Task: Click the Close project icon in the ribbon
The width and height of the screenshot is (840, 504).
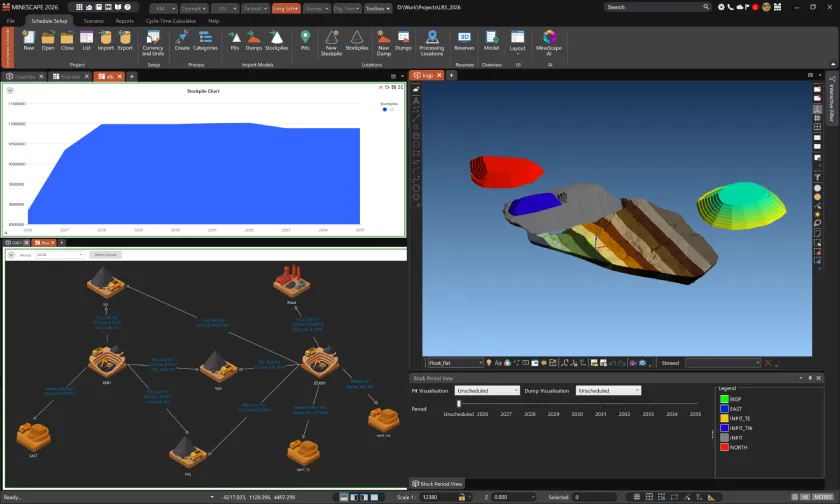Action: click(67, 40)
